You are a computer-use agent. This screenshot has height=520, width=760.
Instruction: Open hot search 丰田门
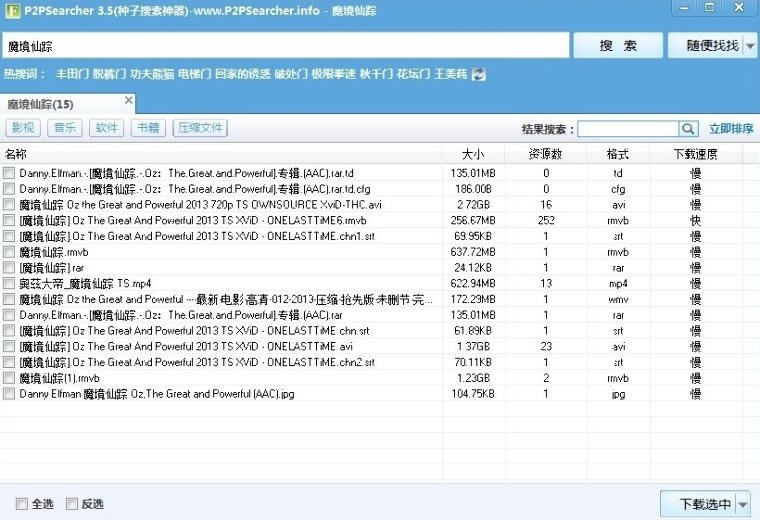tap(72, 74)
